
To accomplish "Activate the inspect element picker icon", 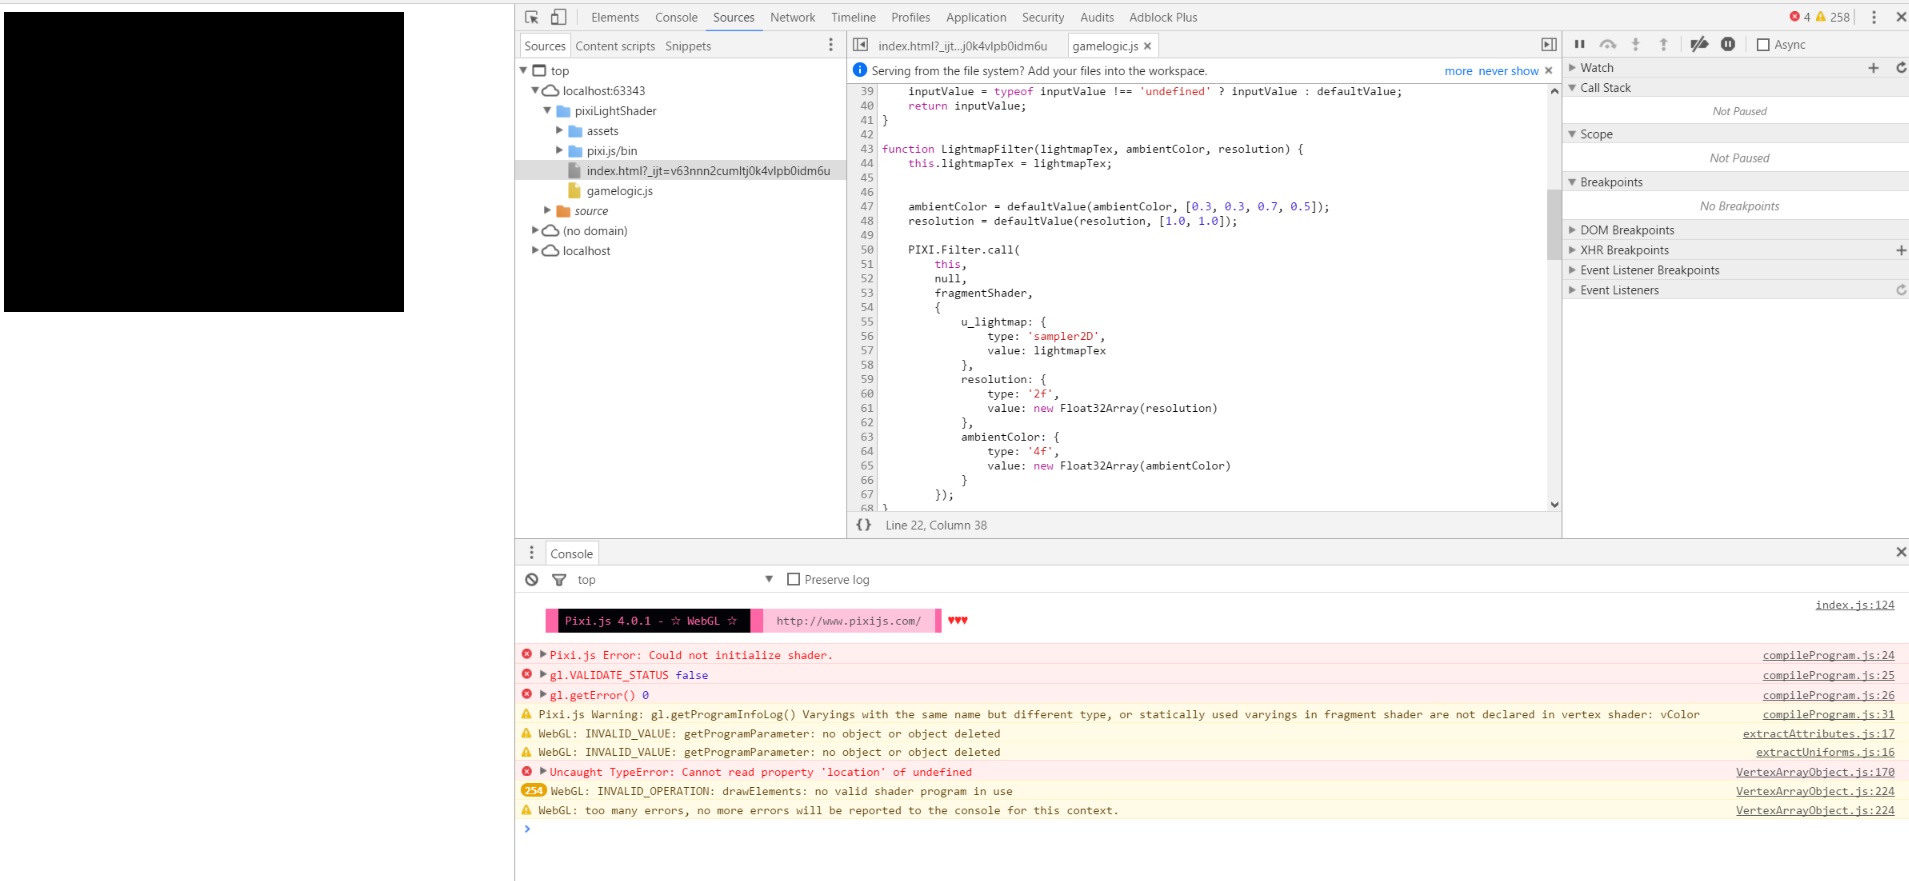I will [532, 17].
